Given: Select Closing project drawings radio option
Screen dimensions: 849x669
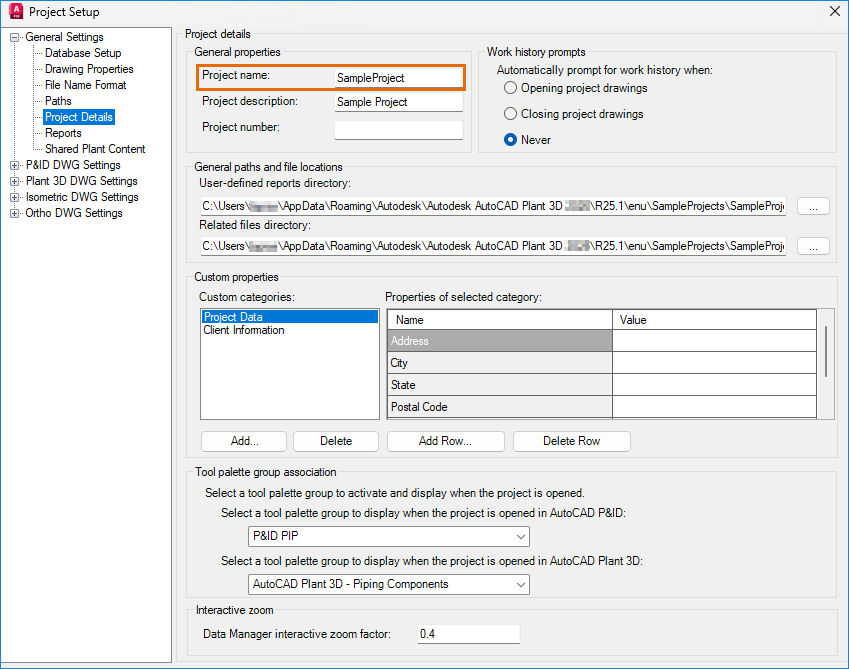Looking at the screenshot, I should pyautogui.click(x=511, y=114).
